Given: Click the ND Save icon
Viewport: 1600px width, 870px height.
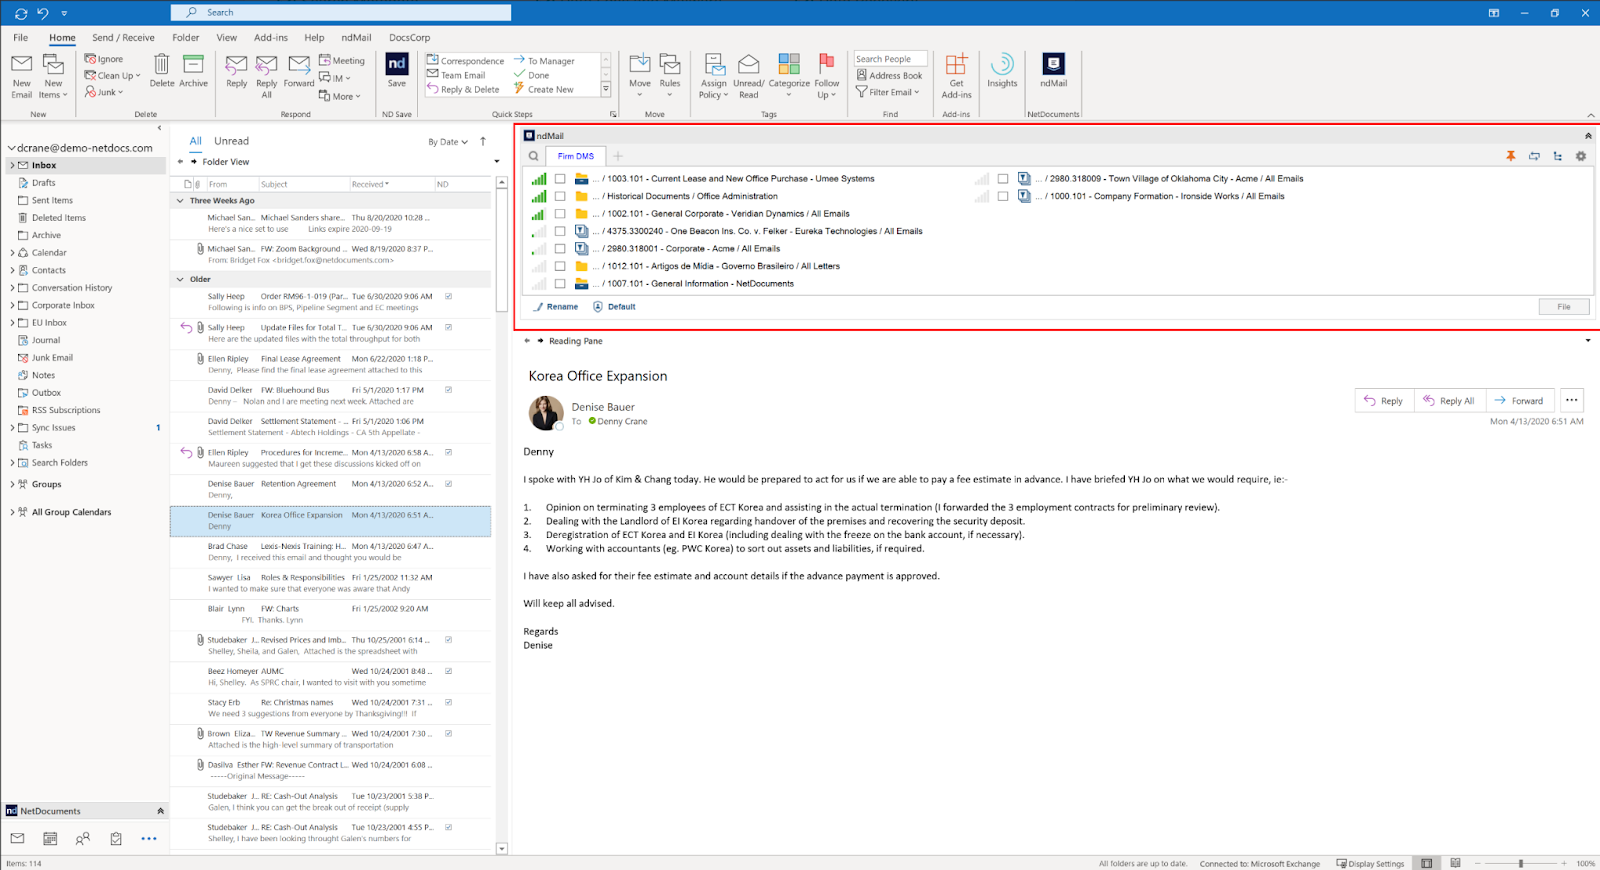Looking at the screenshot, I should (x=397, y=64).
